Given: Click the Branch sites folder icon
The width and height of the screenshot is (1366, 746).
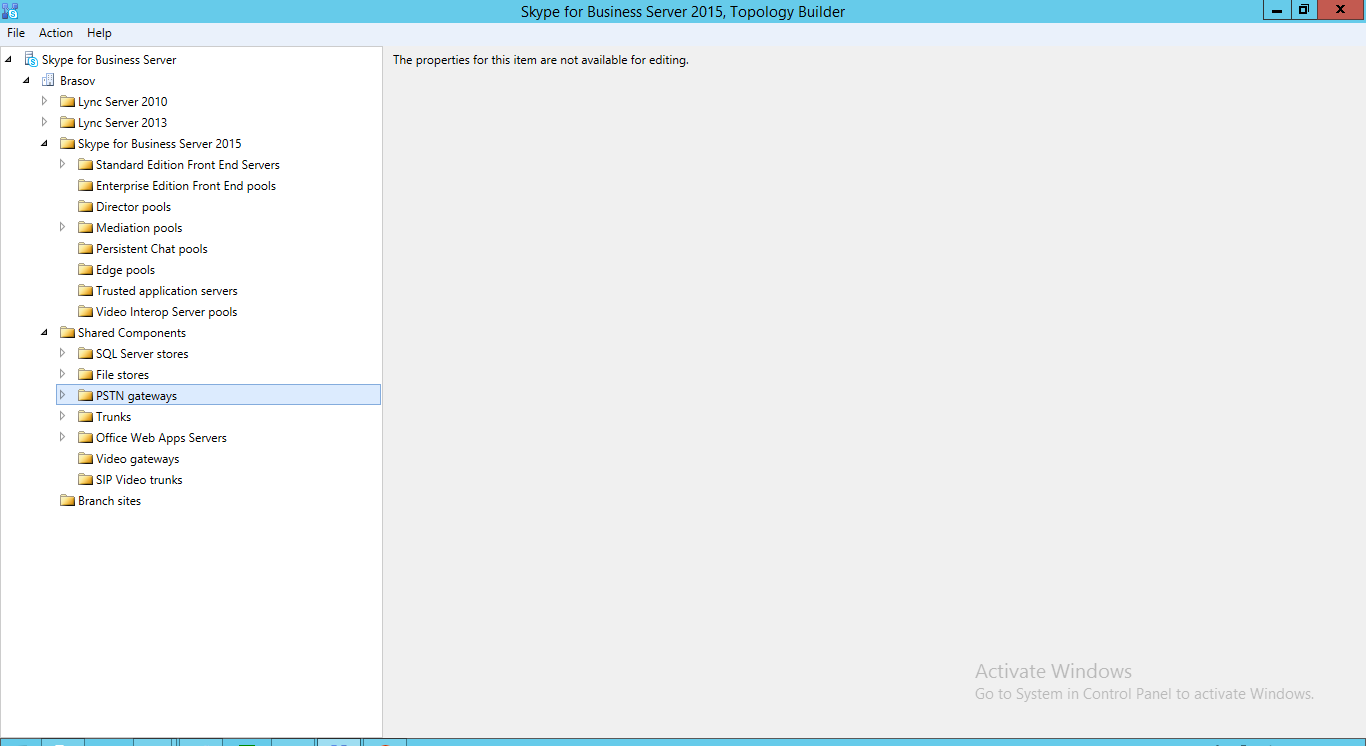Looking at the screenshot, I should coord(67,501).
